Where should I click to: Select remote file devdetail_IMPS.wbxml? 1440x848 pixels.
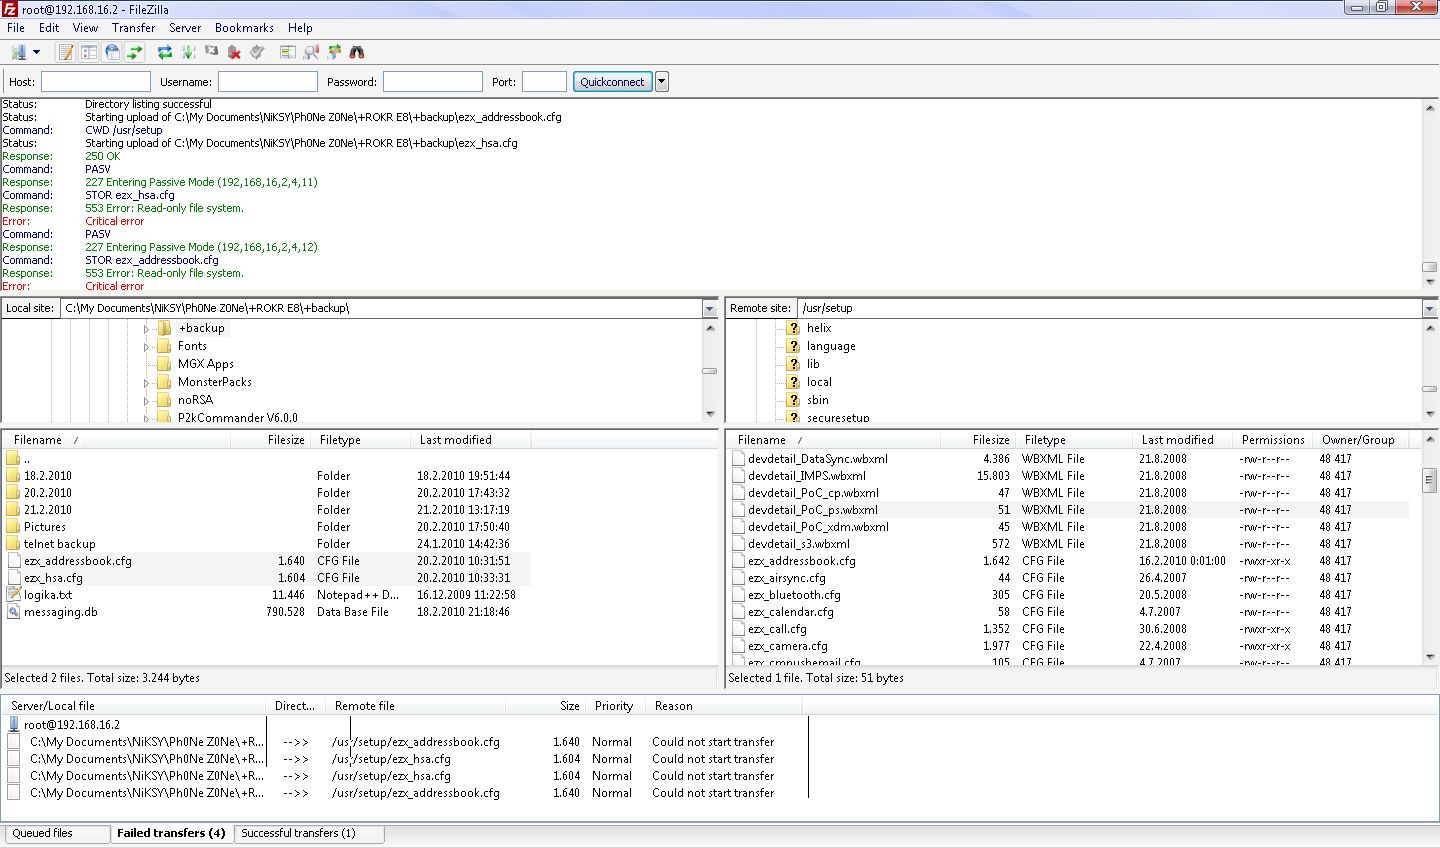pos(1070,476)
